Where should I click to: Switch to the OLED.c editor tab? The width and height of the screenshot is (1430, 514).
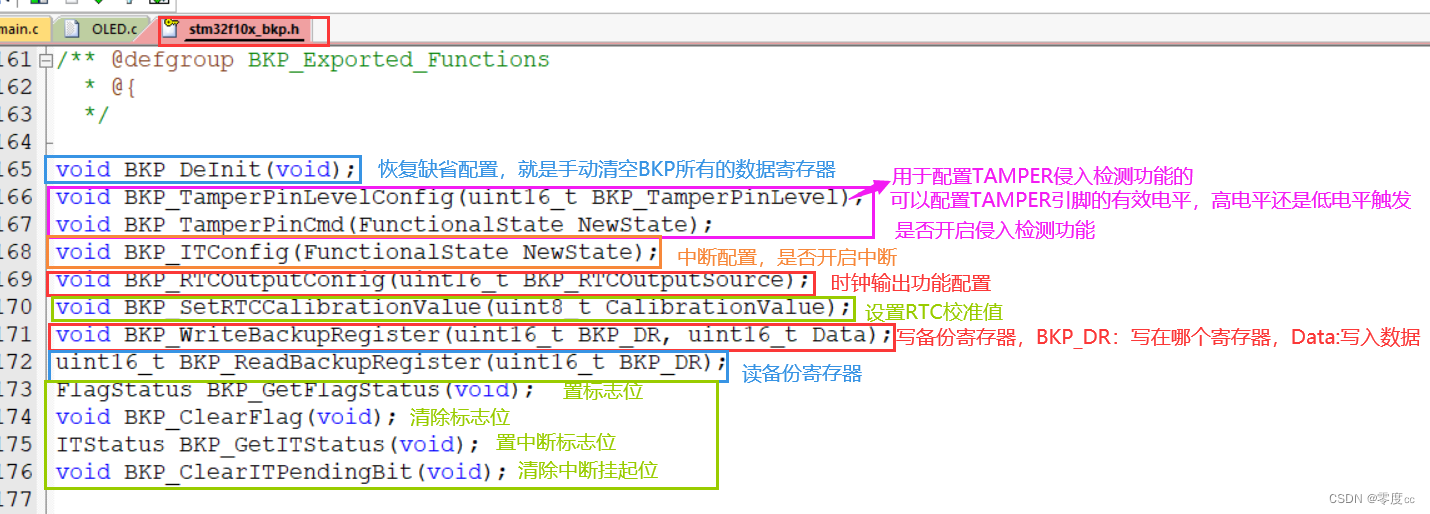[x=102, y=29]
